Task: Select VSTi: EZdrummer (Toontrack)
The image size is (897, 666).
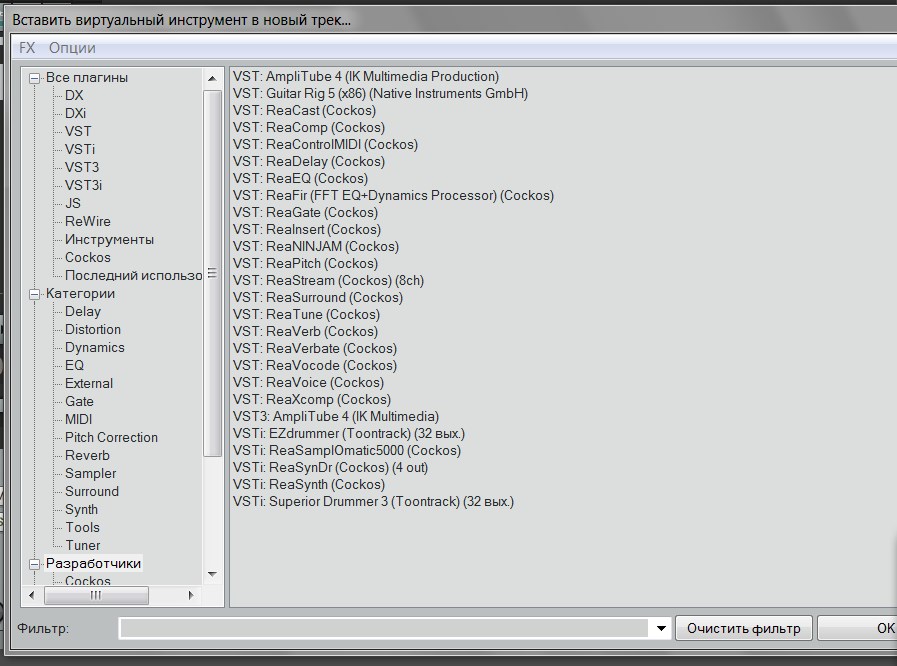Action: (x=348, y=434)
